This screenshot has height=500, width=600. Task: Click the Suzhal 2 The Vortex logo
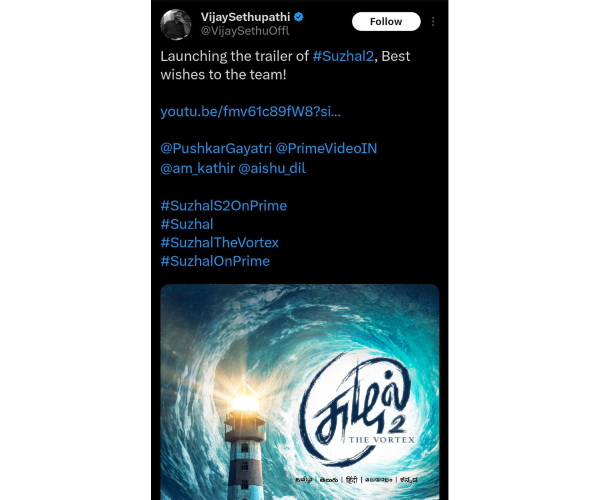358,408
